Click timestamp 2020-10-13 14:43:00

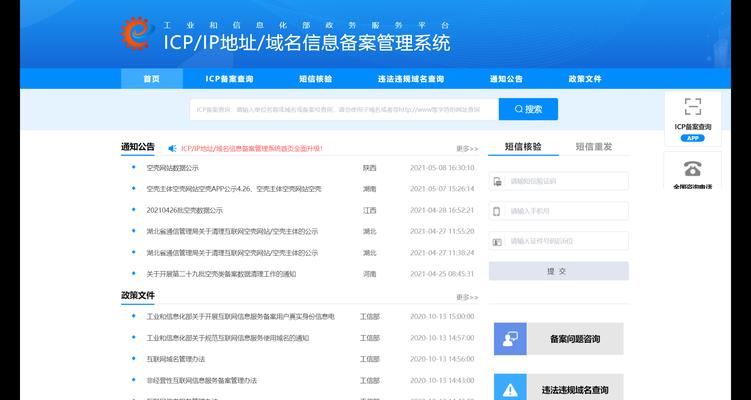[442, 380]
